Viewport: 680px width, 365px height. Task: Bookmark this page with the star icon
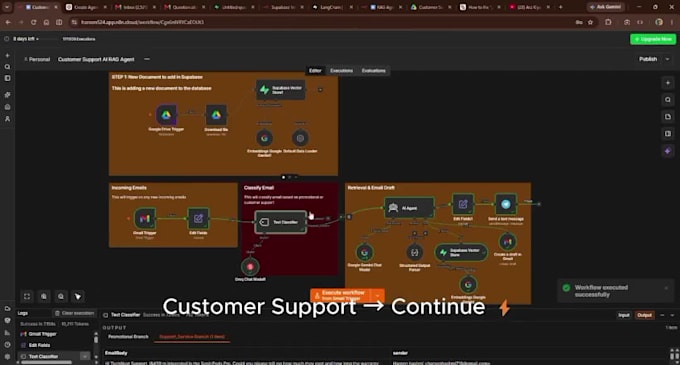[x=590, y=22]
